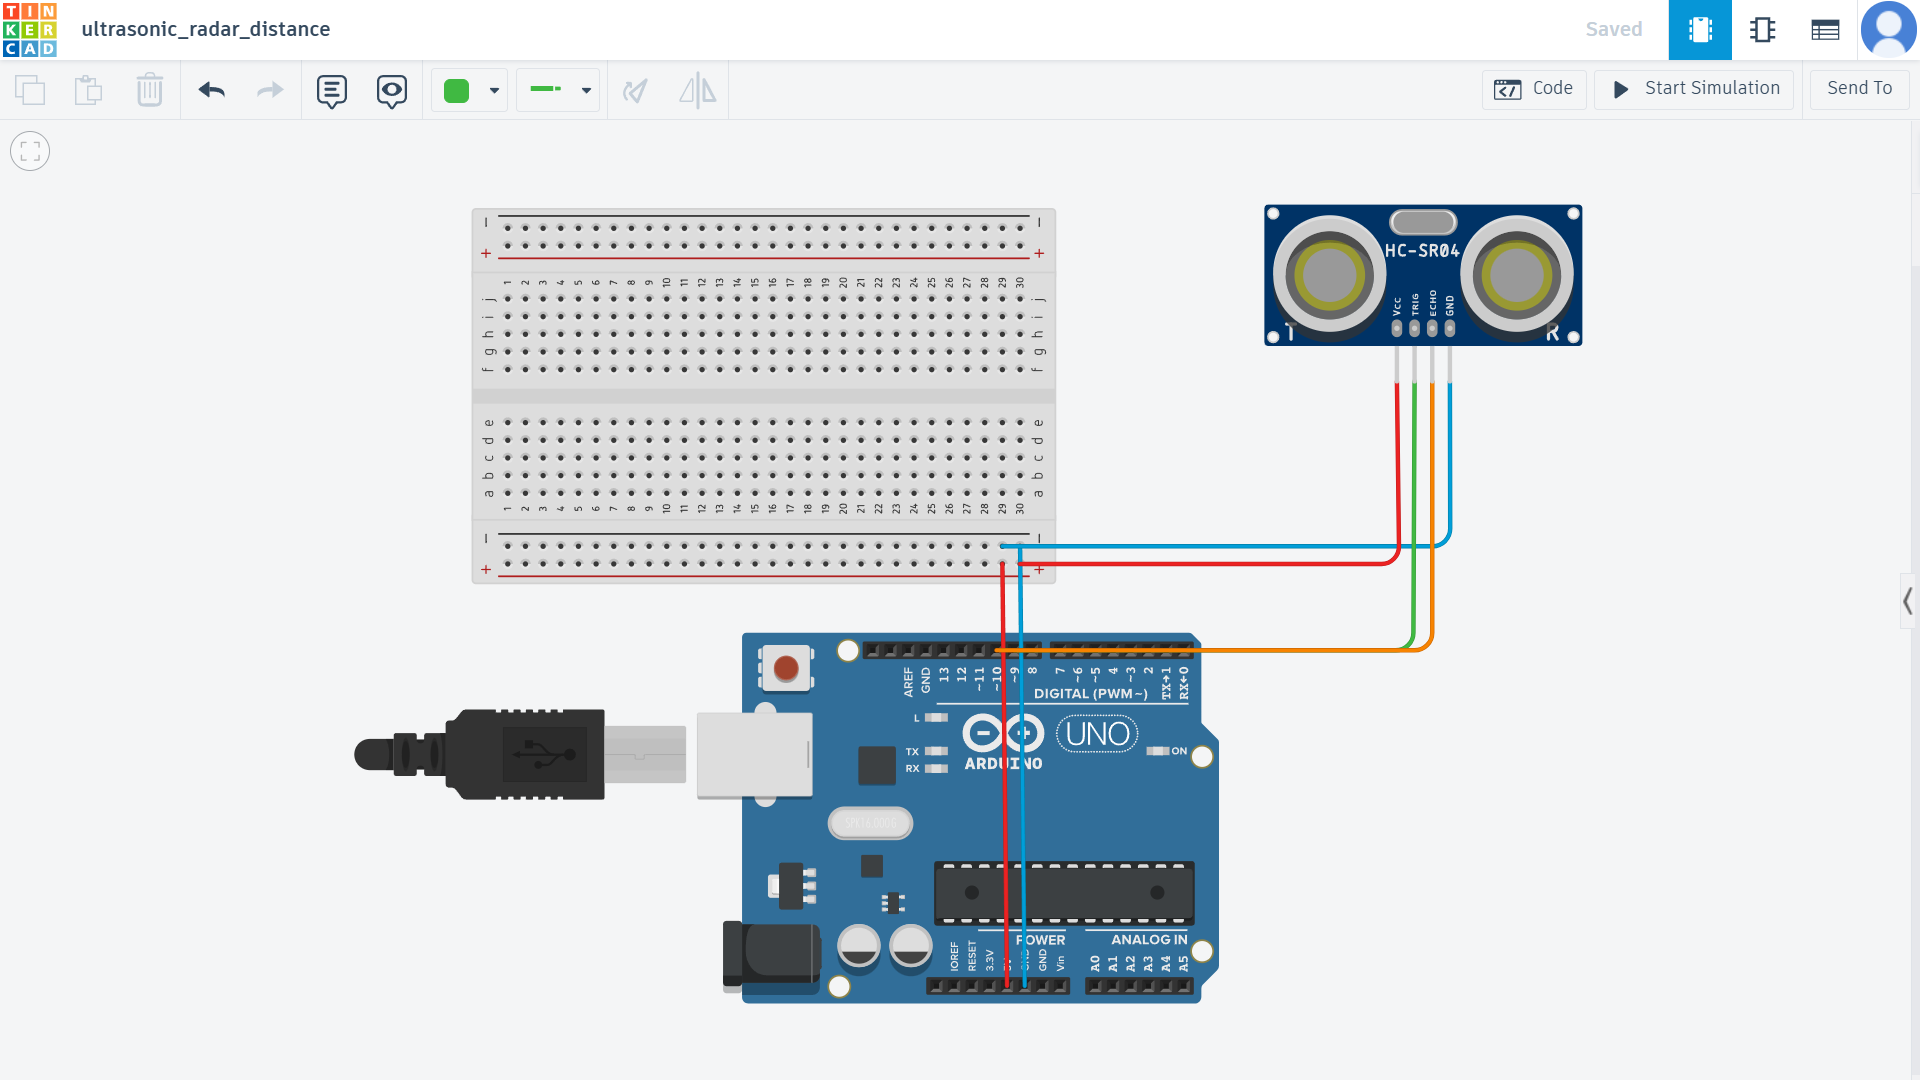This screenshot has width=1920, height=1080.
Task: Click the green wire color swatch
Action: [457, 91]
